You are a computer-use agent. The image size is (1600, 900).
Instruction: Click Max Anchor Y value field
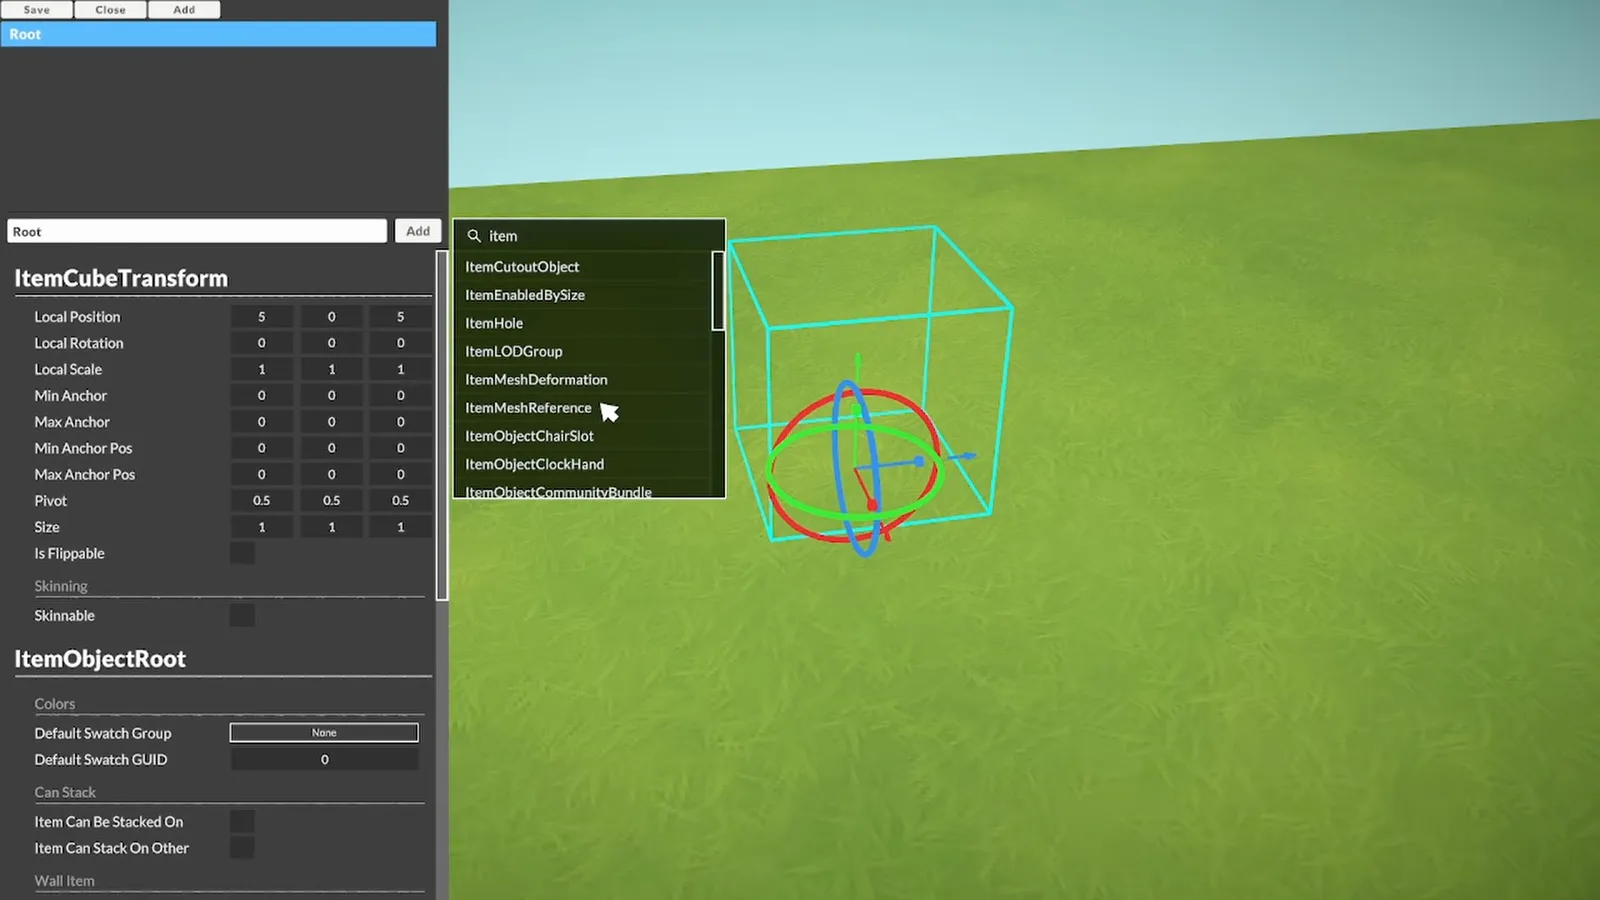pos(331,422)
